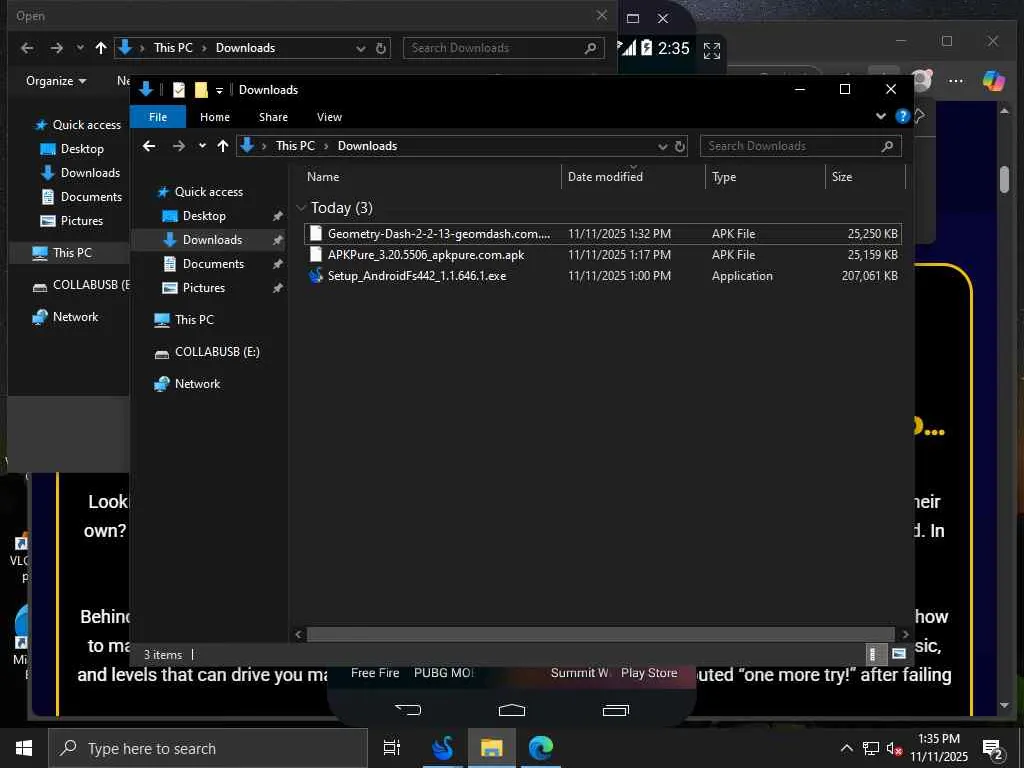Collapse the Today (3) group
Image resolution: width=1024 pixels, height=768 pixels.
point(301,208)
